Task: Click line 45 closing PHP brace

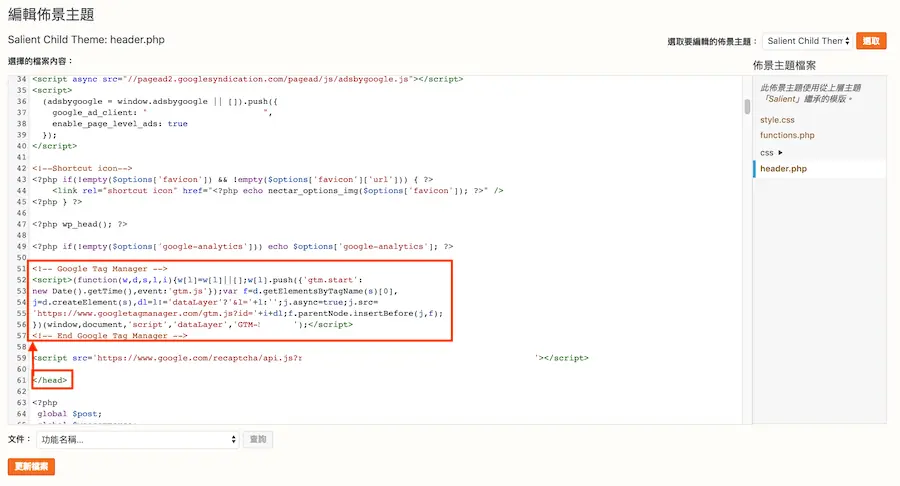Action: (x=57, y=201)
